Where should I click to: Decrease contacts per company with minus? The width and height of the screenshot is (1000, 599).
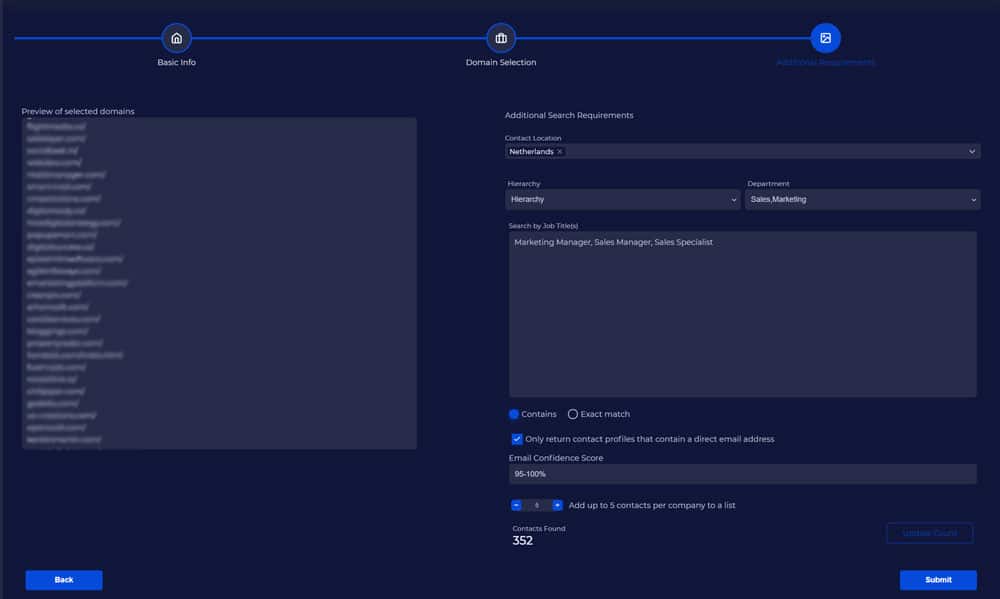(516, 505)
